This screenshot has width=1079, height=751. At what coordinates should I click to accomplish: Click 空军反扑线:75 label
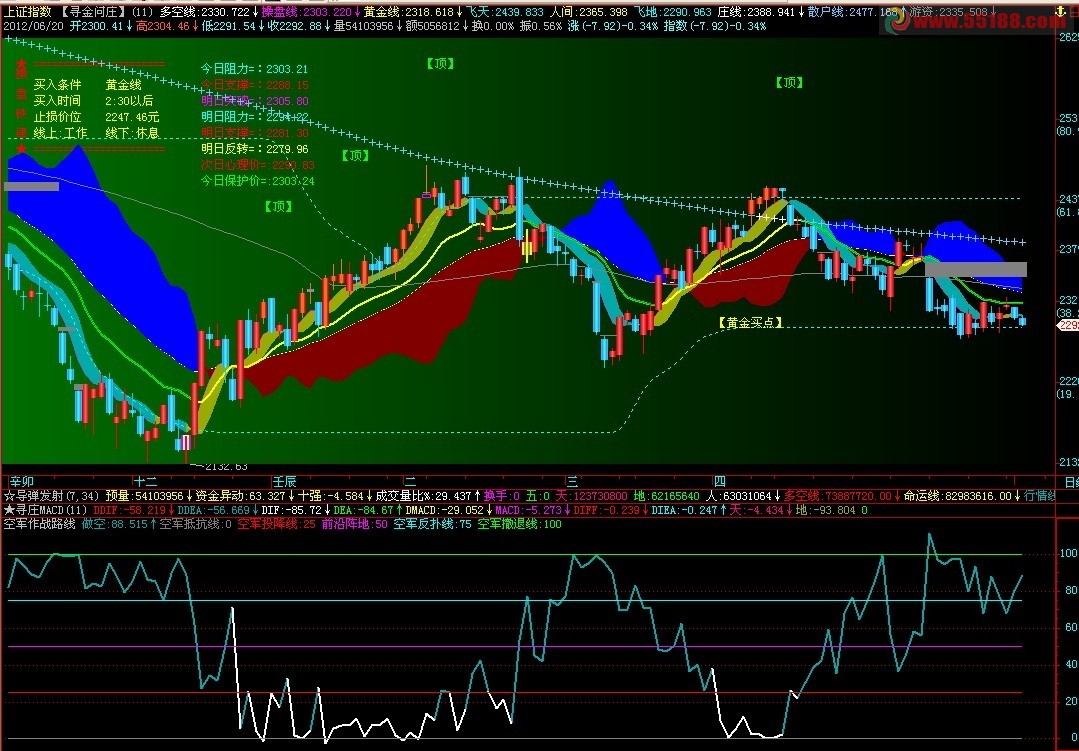(432, 525)
